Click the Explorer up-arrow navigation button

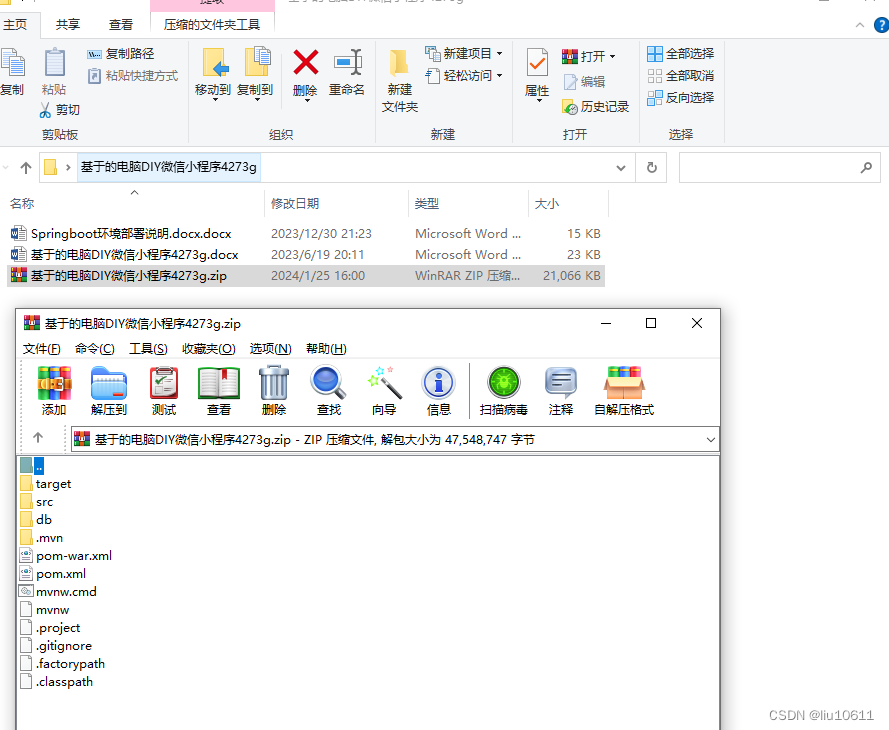26,168
